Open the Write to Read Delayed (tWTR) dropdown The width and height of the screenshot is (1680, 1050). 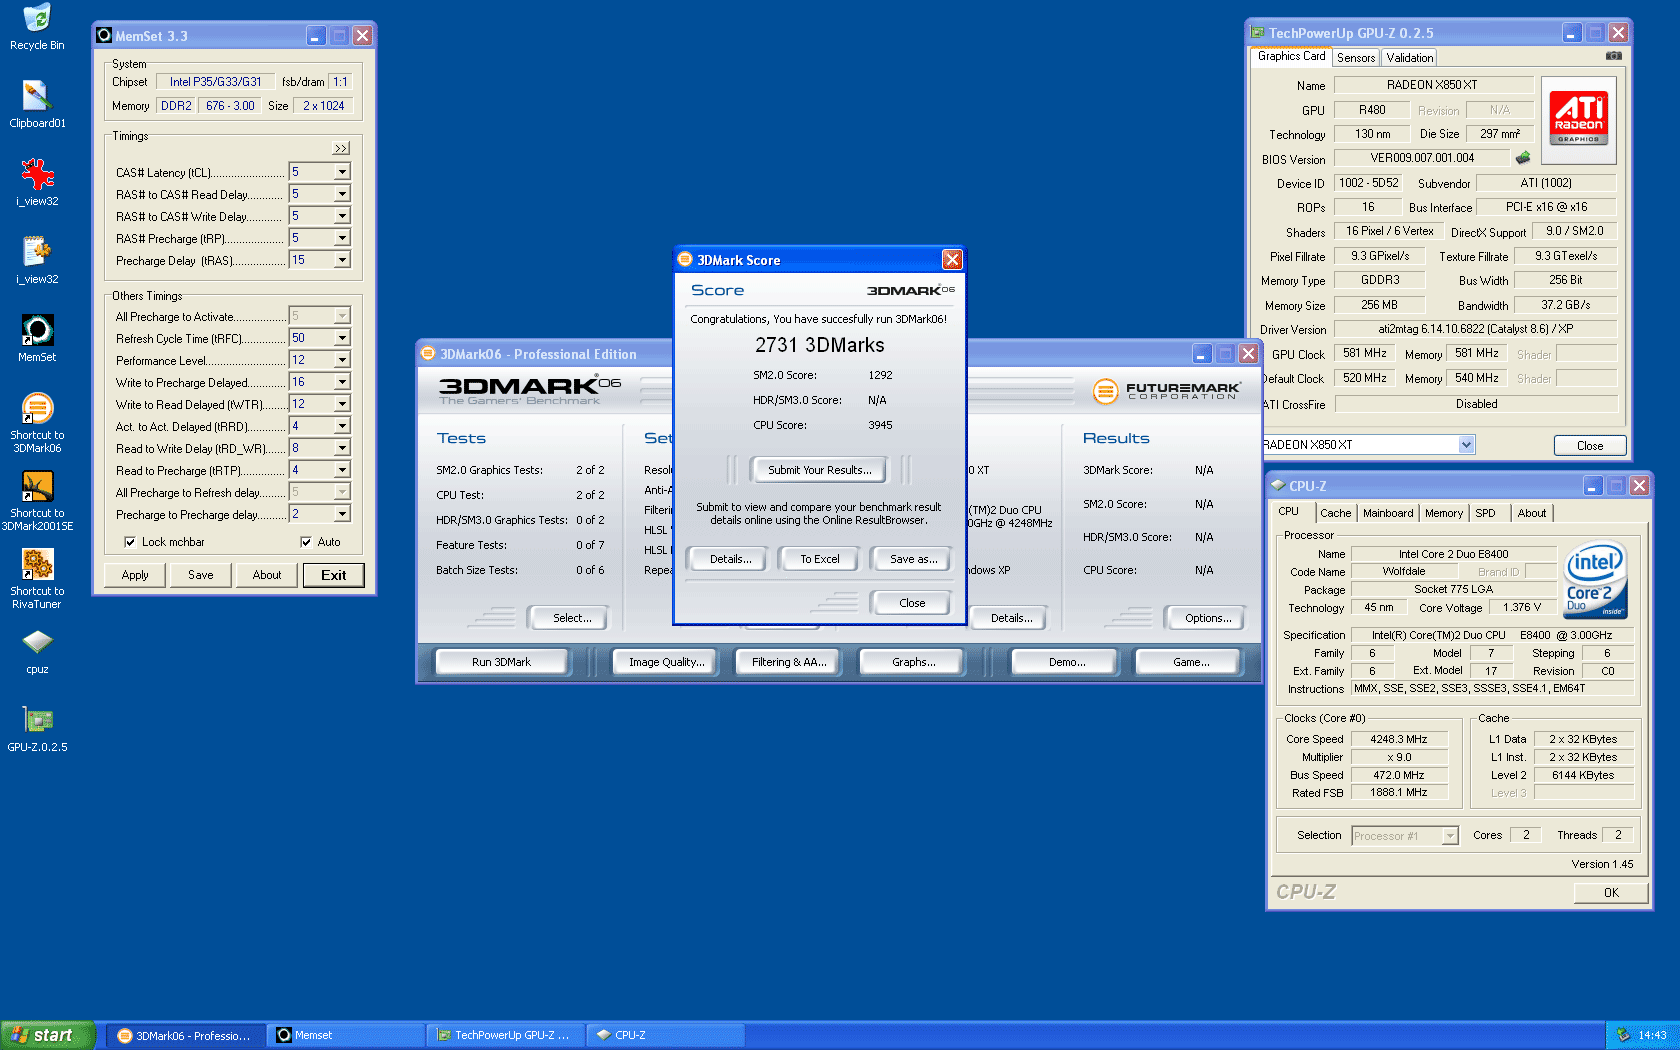point(342,404)
